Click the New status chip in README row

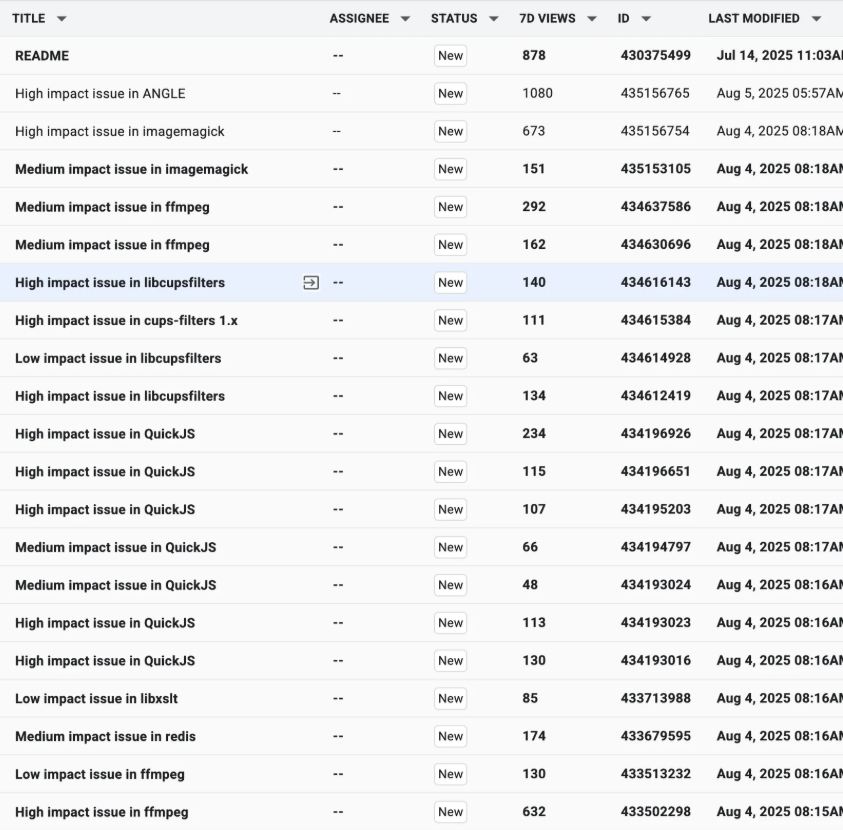click(451, 56)
